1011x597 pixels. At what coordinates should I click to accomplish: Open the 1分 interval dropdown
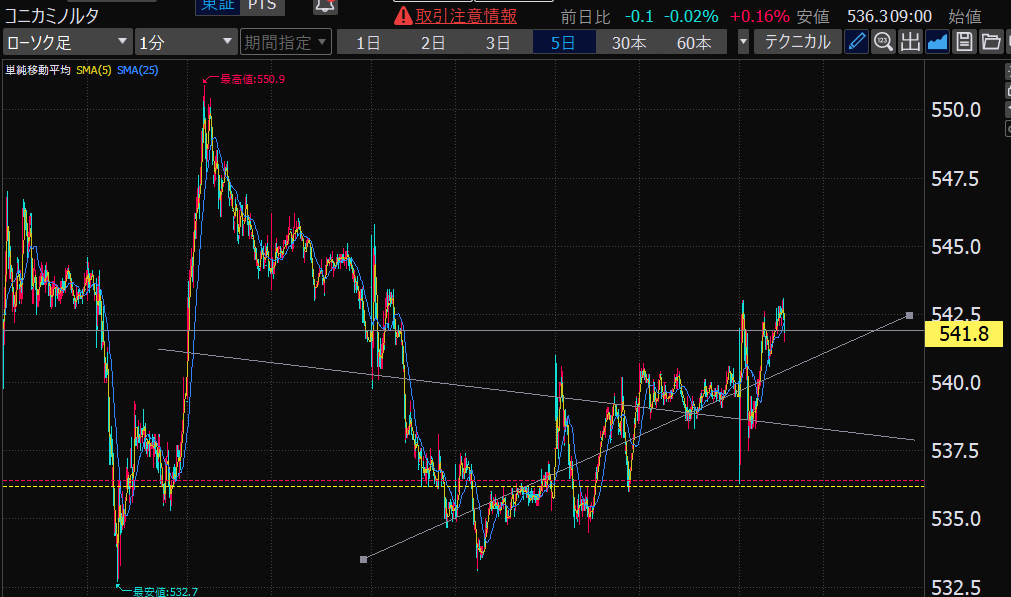[x=185, y=42]
